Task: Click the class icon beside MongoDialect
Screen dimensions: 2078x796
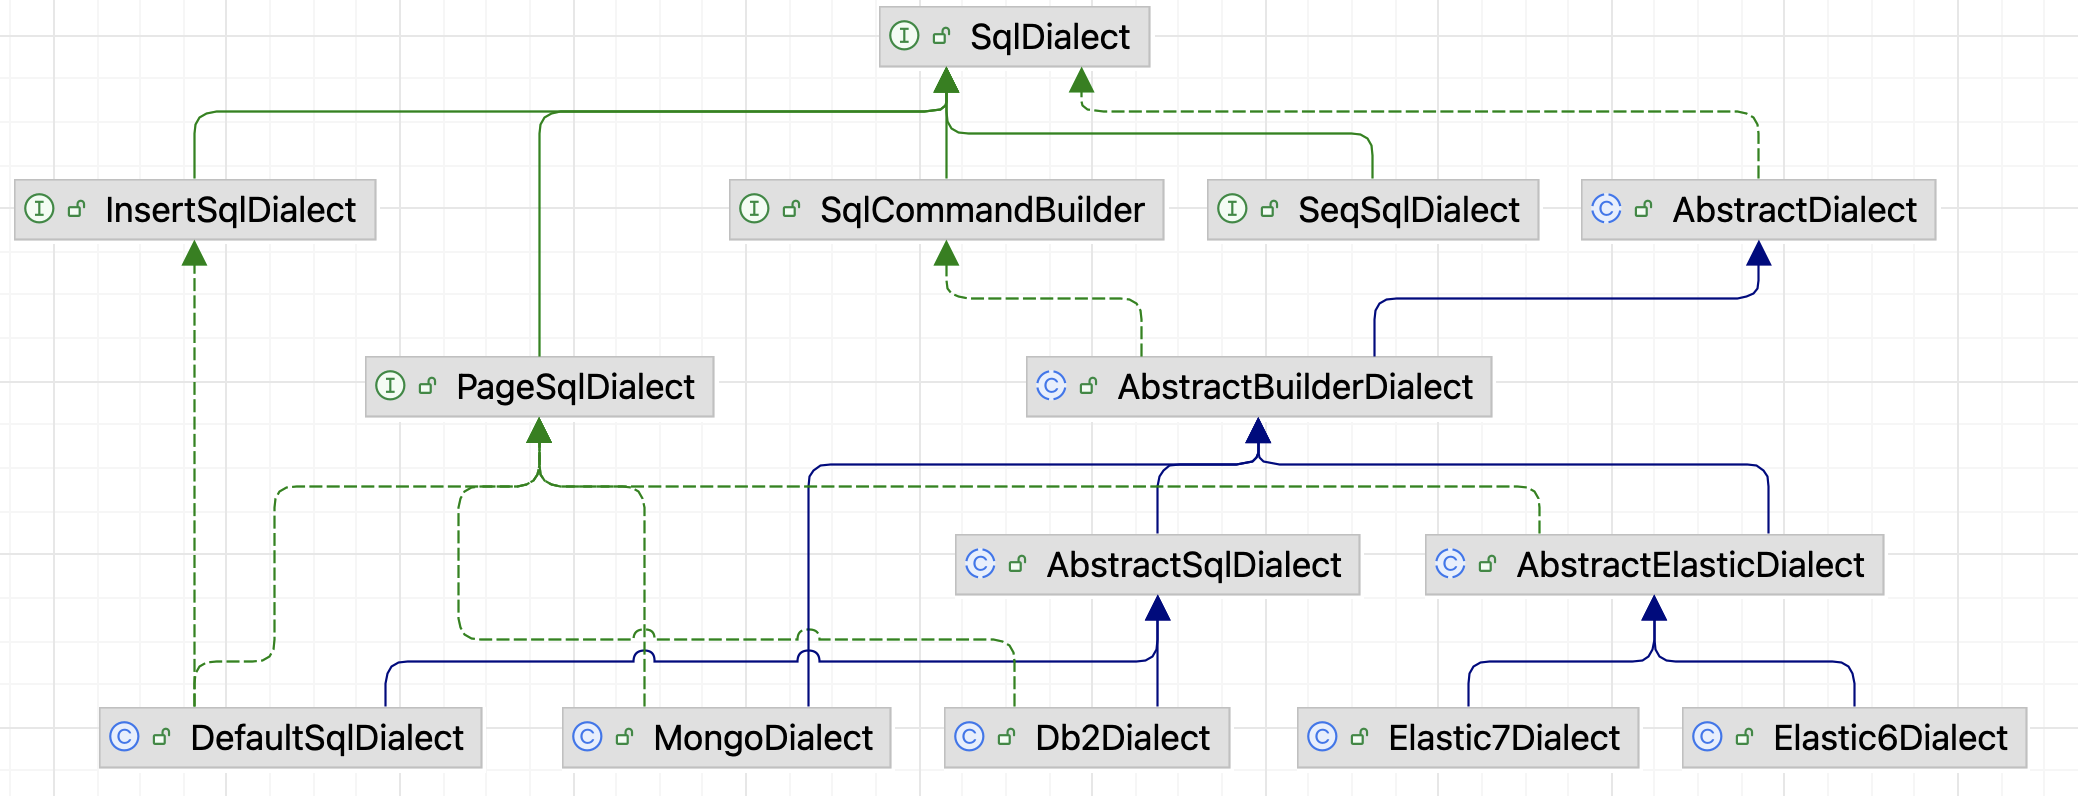Action: 587,737
